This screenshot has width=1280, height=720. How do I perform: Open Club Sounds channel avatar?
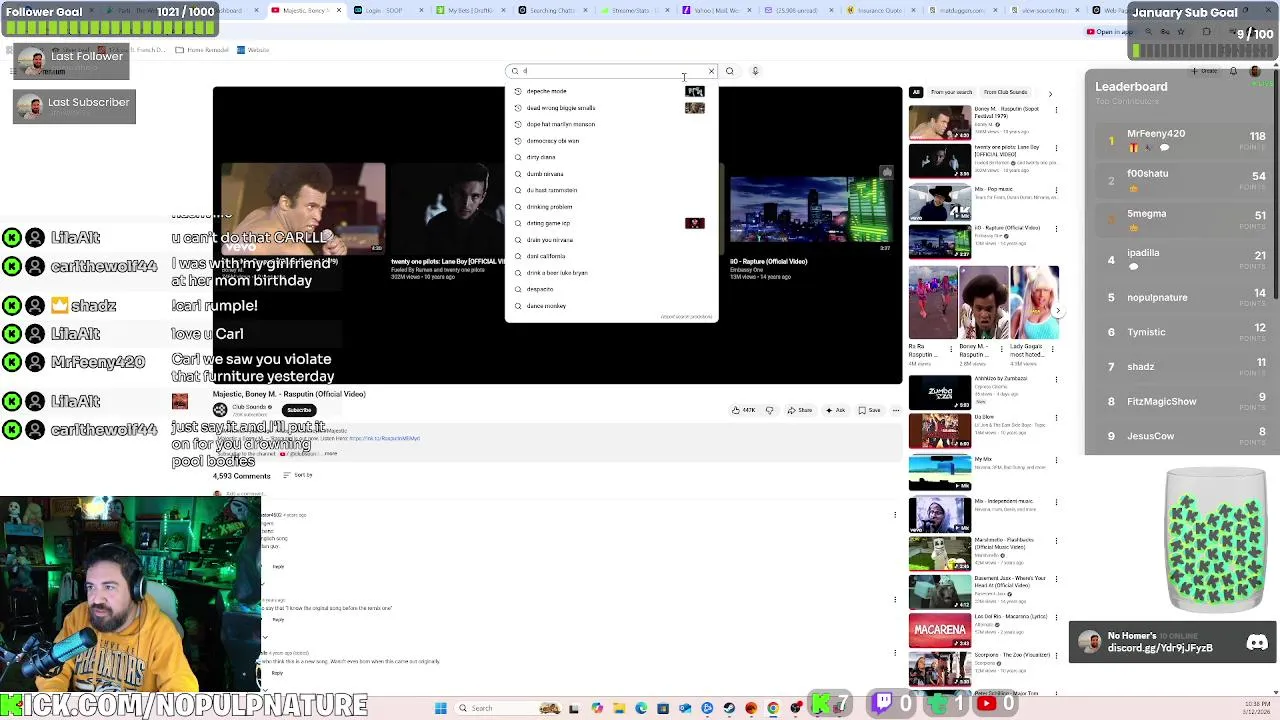(220, 410)
